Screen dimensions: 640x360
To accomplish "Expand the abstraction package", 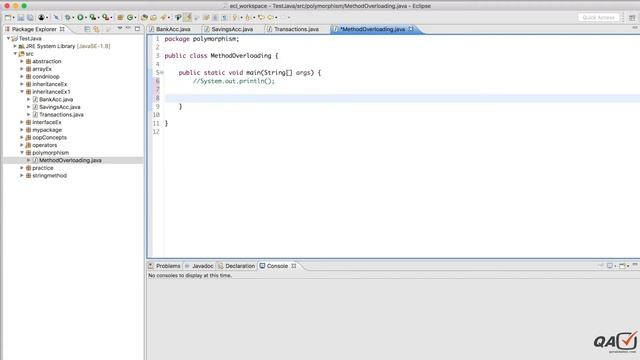I will point(22,61).
